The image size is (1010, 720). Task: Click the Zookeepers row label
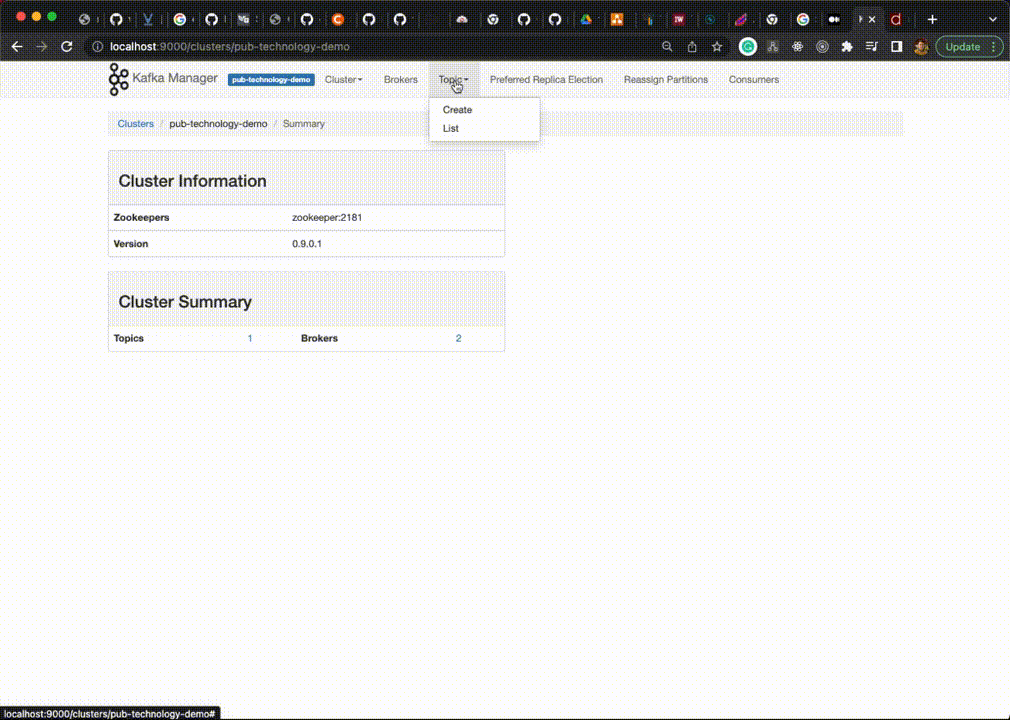[x=141, y=218]
